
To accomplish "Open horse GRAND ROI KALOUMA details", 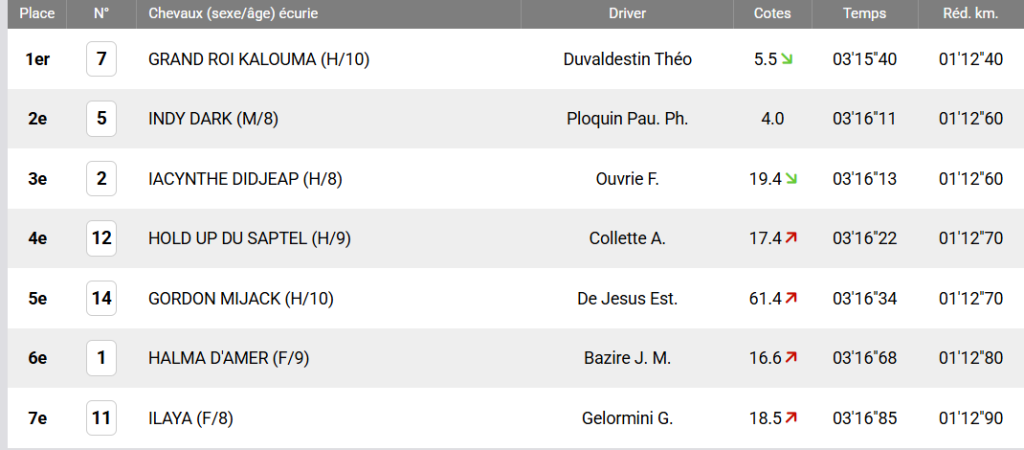I will point(259,59).
